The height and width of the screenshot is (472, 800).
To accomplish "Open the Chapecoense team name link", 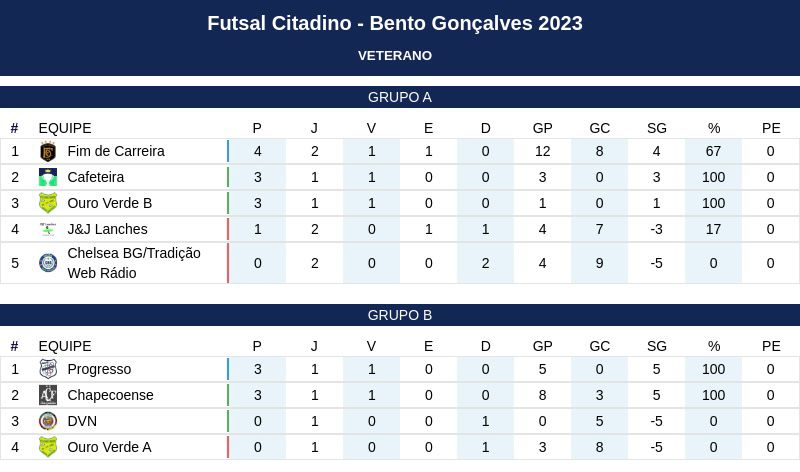I will [x=110, y=395].
